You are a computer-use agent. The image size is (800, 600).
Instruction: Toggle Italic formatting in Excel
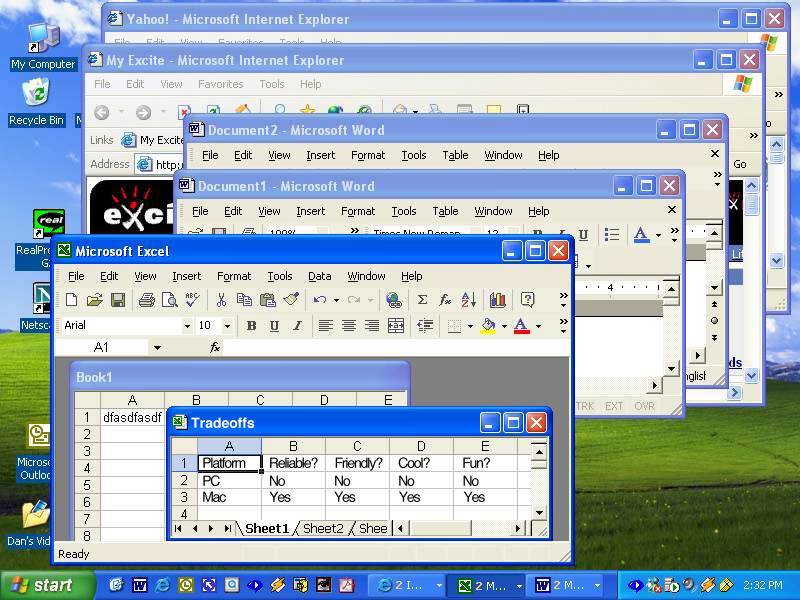click(x=297, y=326)
